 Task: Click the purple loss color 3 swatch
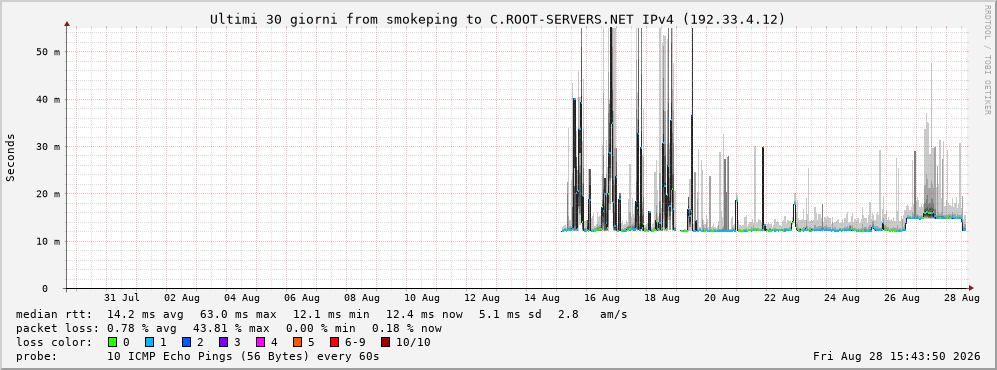pos(223,342)
